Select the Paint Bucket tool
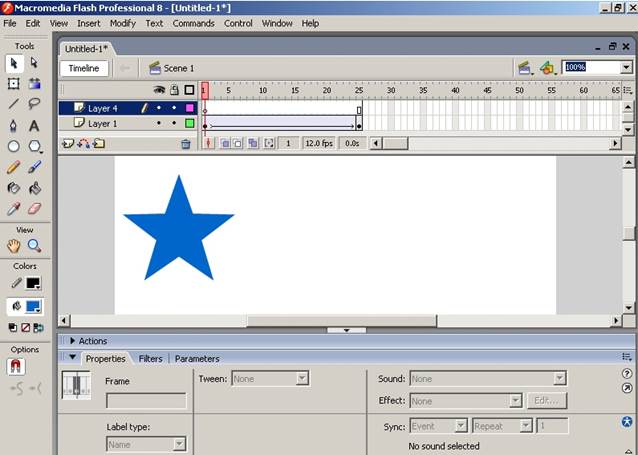638x455 pixels. 35,188
